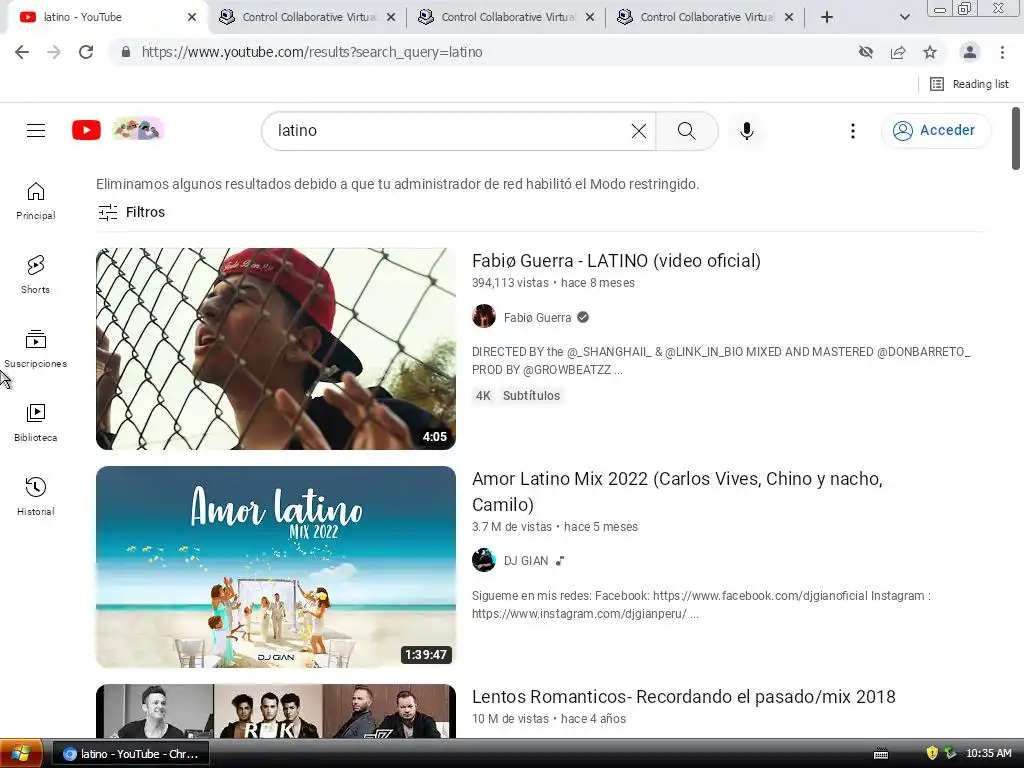Screen dimensions: 1024x768
Task: Open the Chrome profile avatar
Action: point(970,52)
